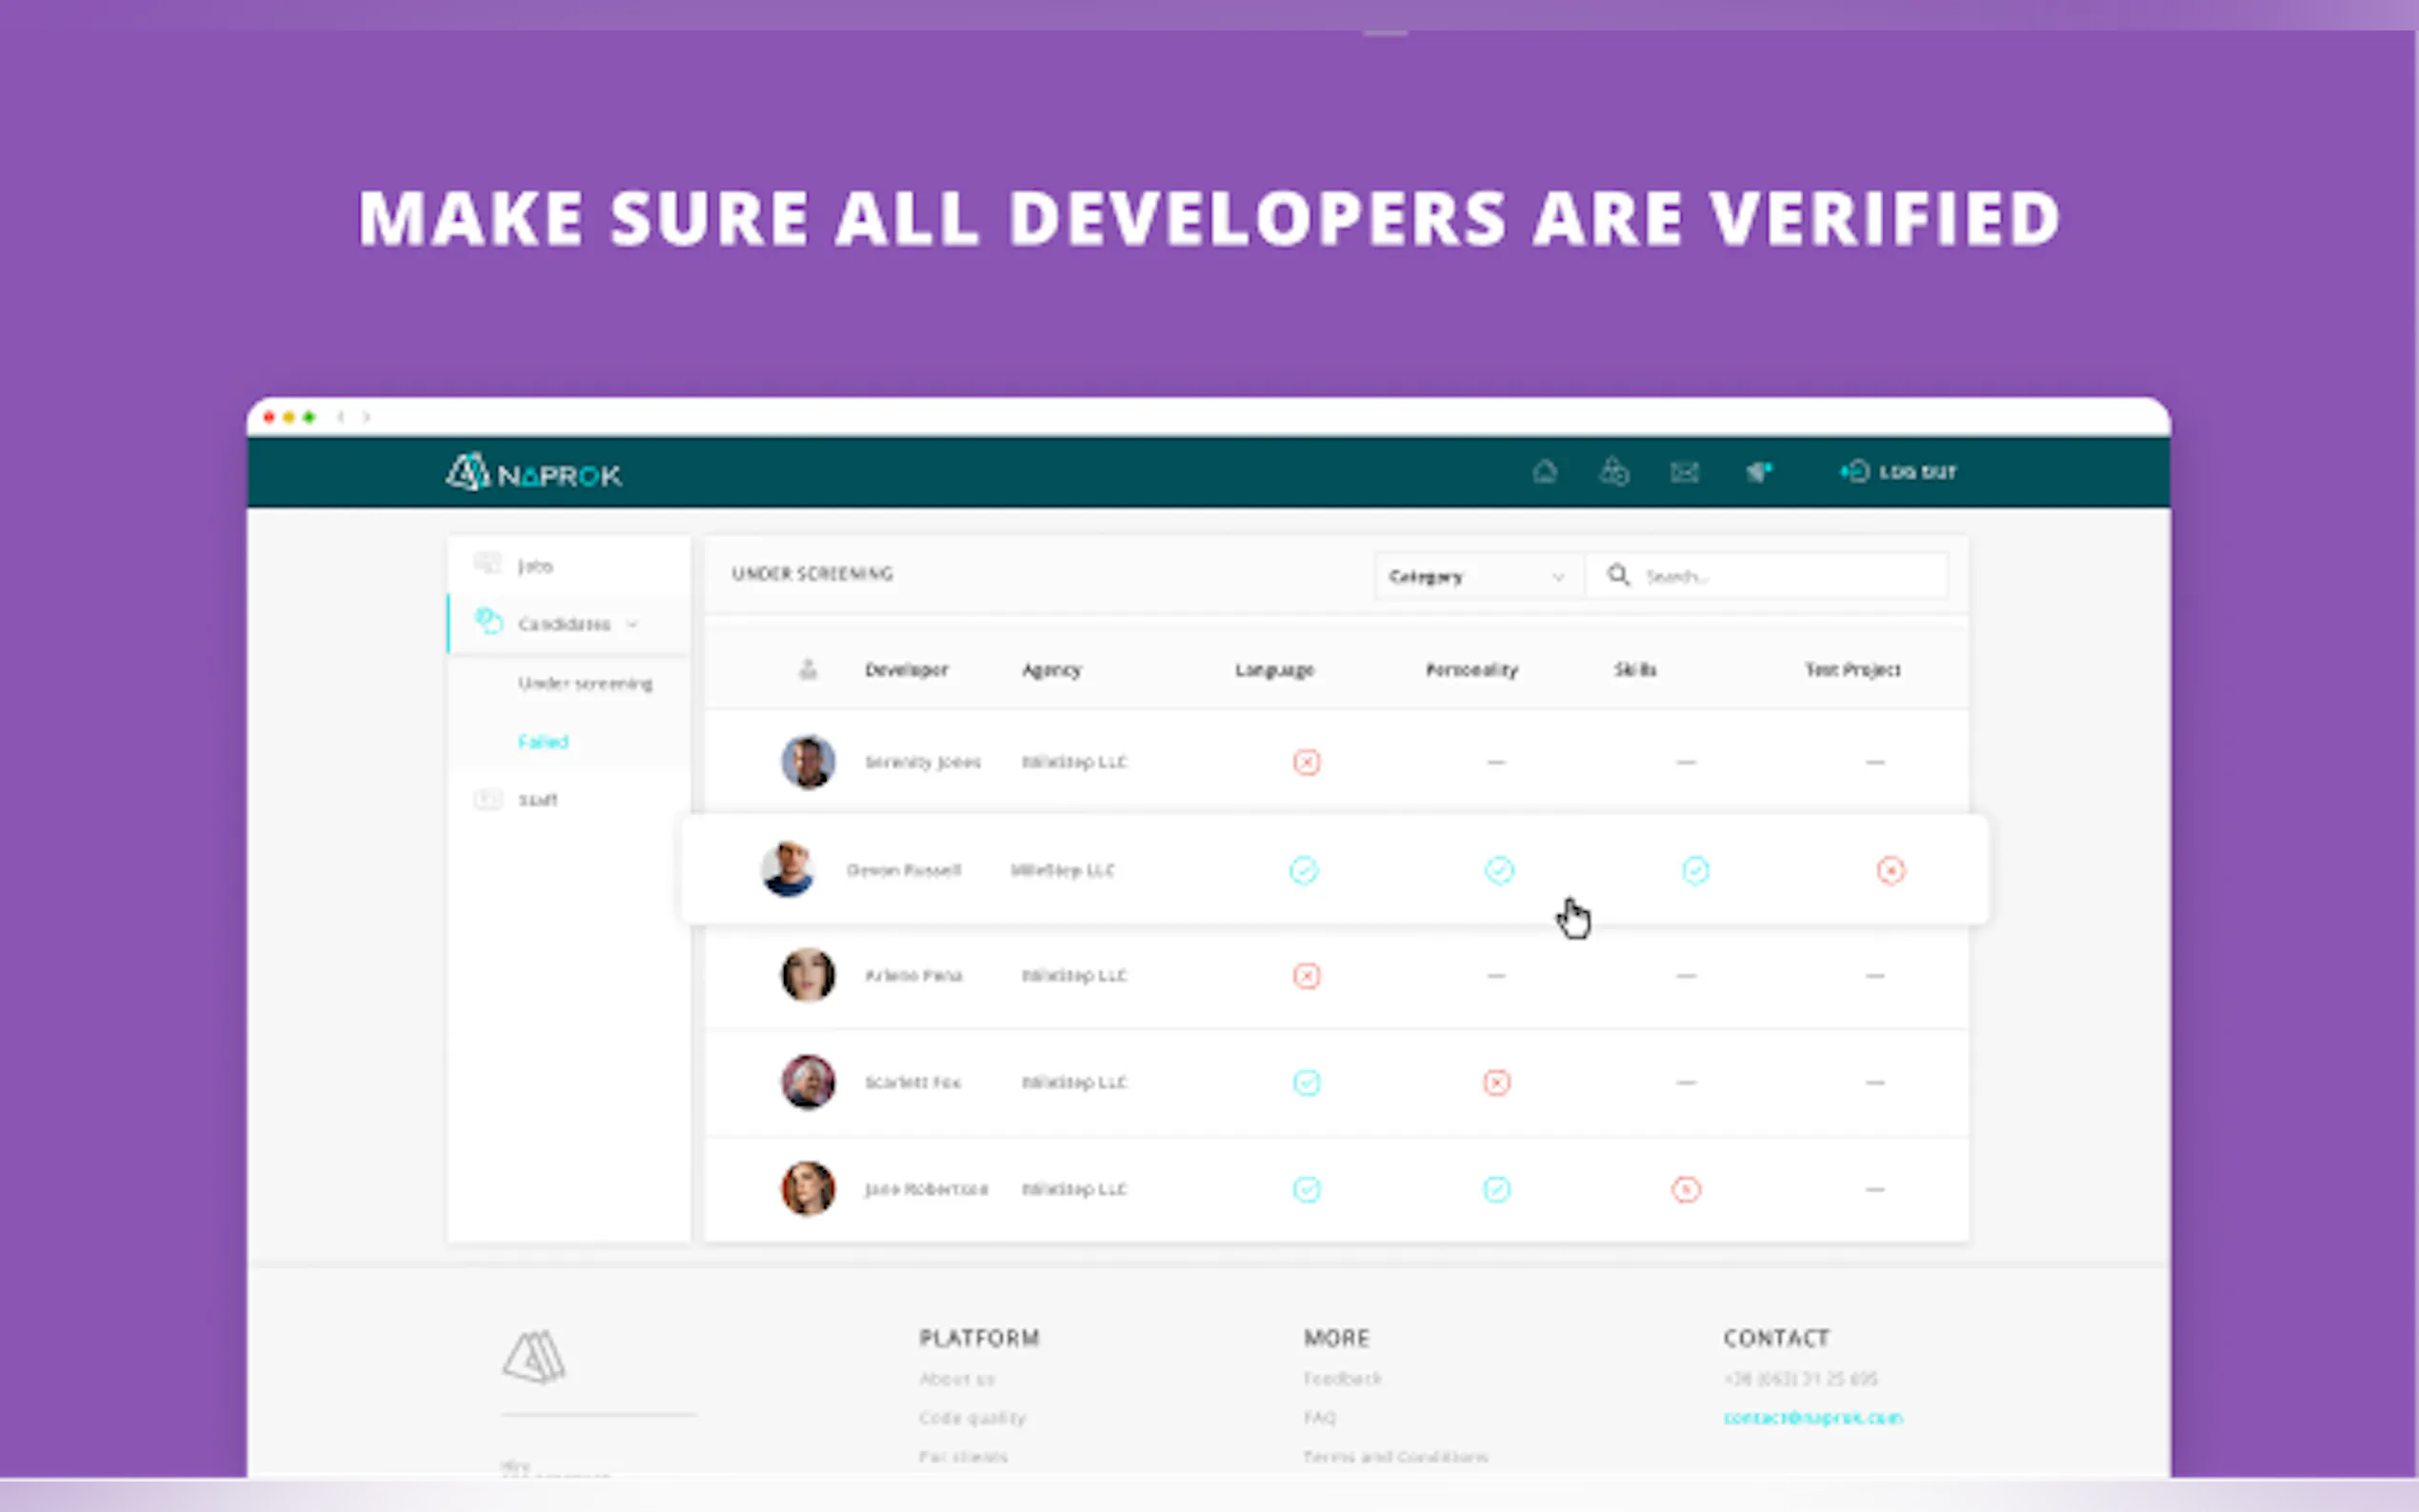
Task: Click Devon Russell passed Skills checkmark
Action: 1695,871
